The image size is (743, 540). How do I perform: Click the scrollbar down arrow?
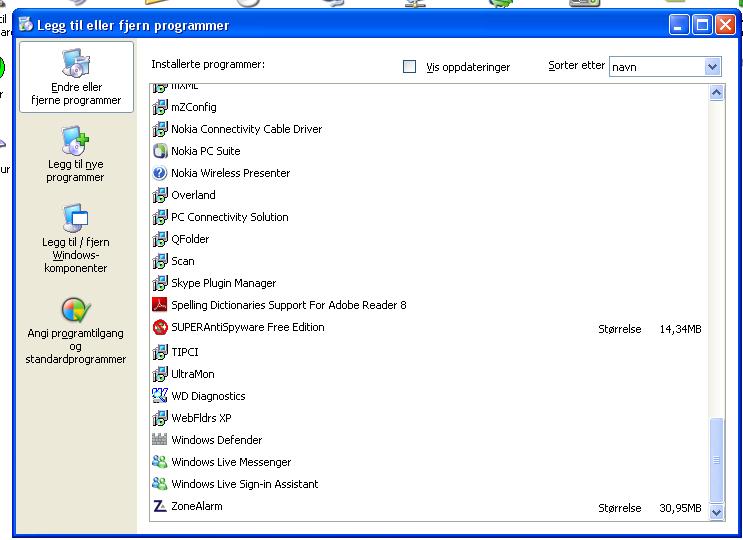pyautogui.click(x=716, y=512)
